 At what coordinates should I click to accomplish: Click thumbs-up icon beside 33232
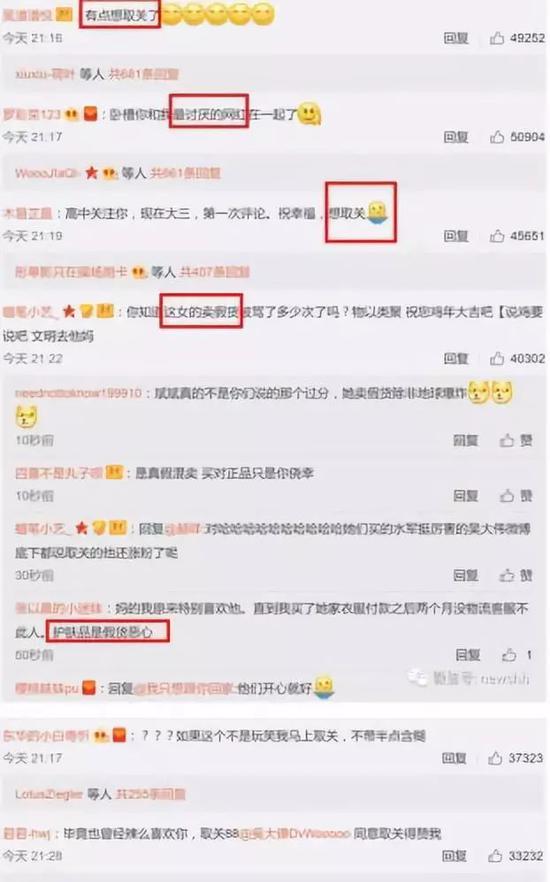(495, 856)
